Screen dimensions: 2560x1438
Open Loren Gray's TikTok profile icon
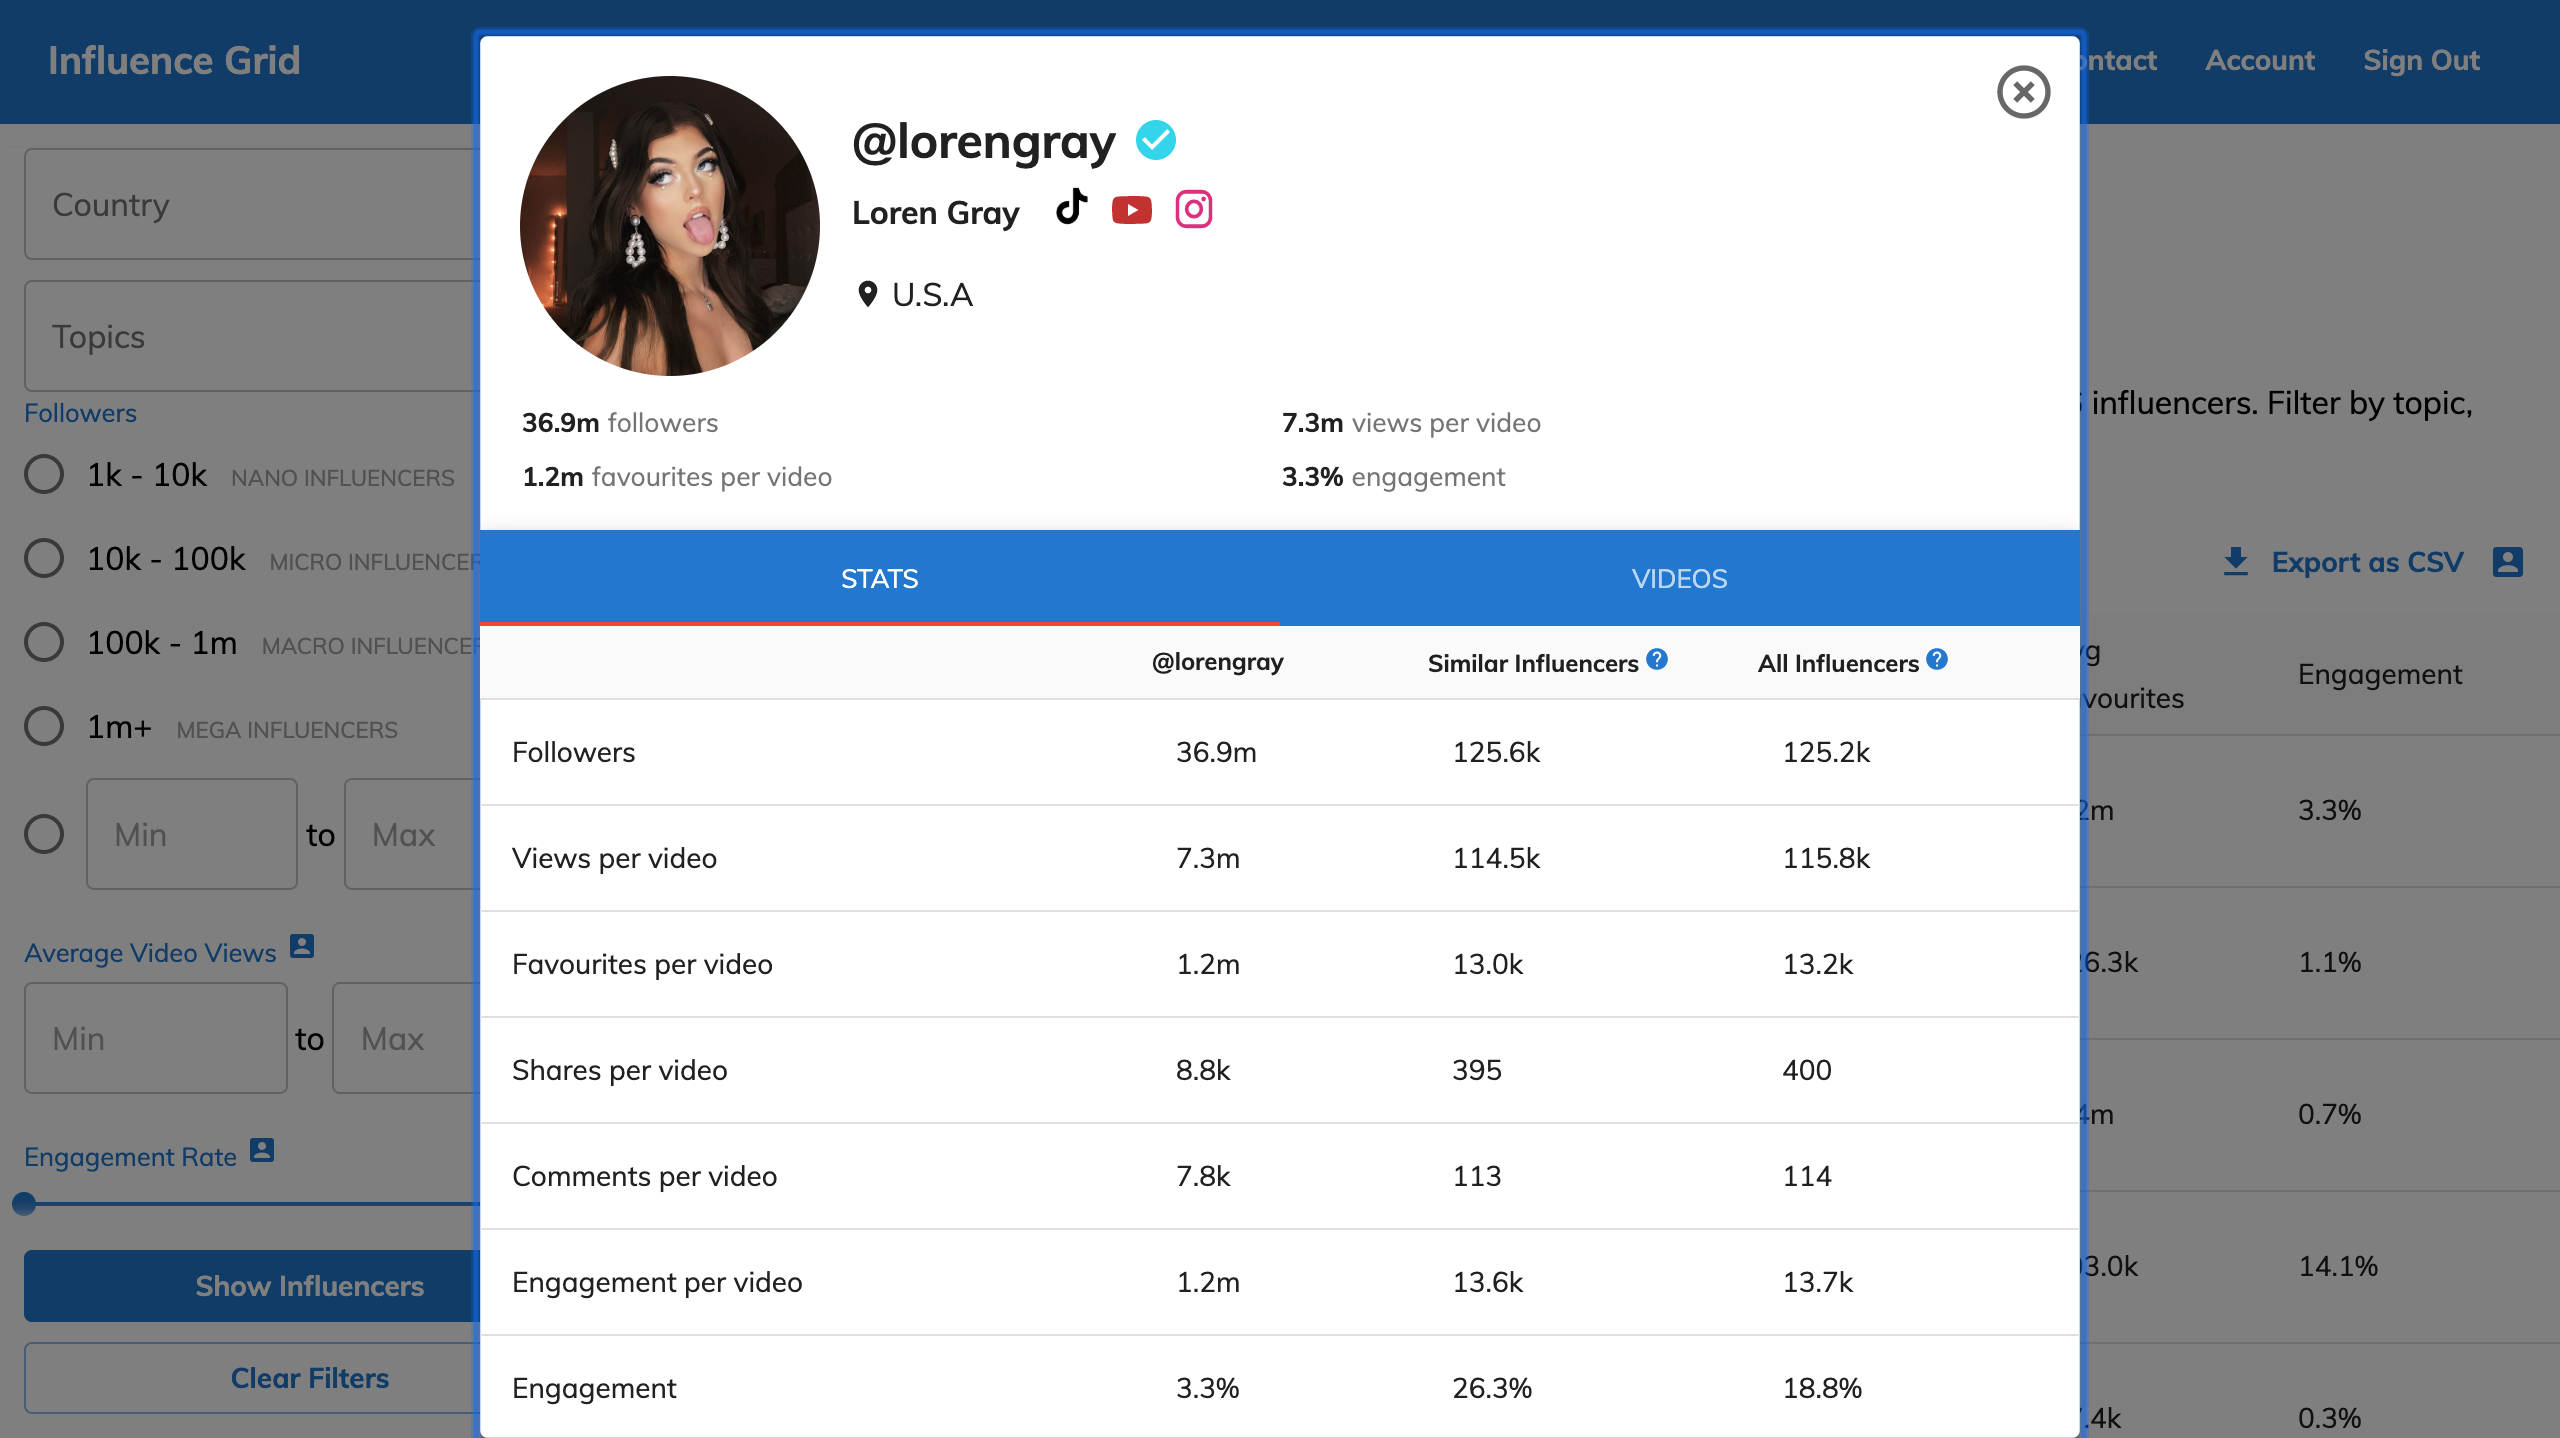click(1071, 208)
